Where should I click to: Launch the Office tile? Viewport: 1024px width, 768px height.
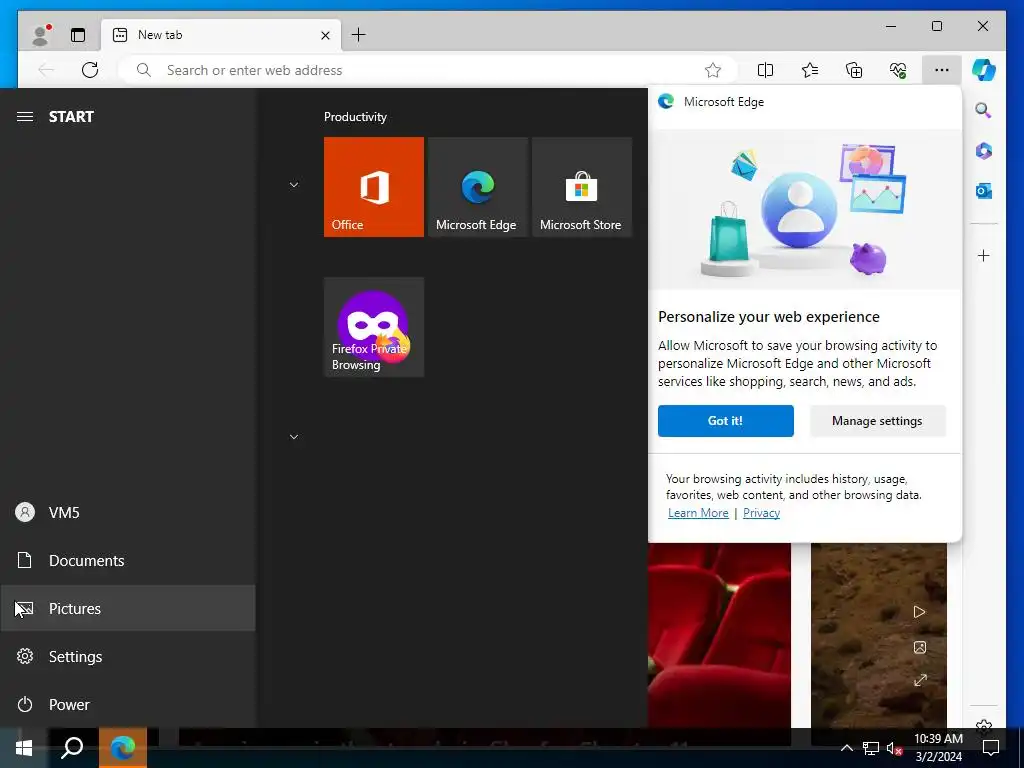(374, 187)
